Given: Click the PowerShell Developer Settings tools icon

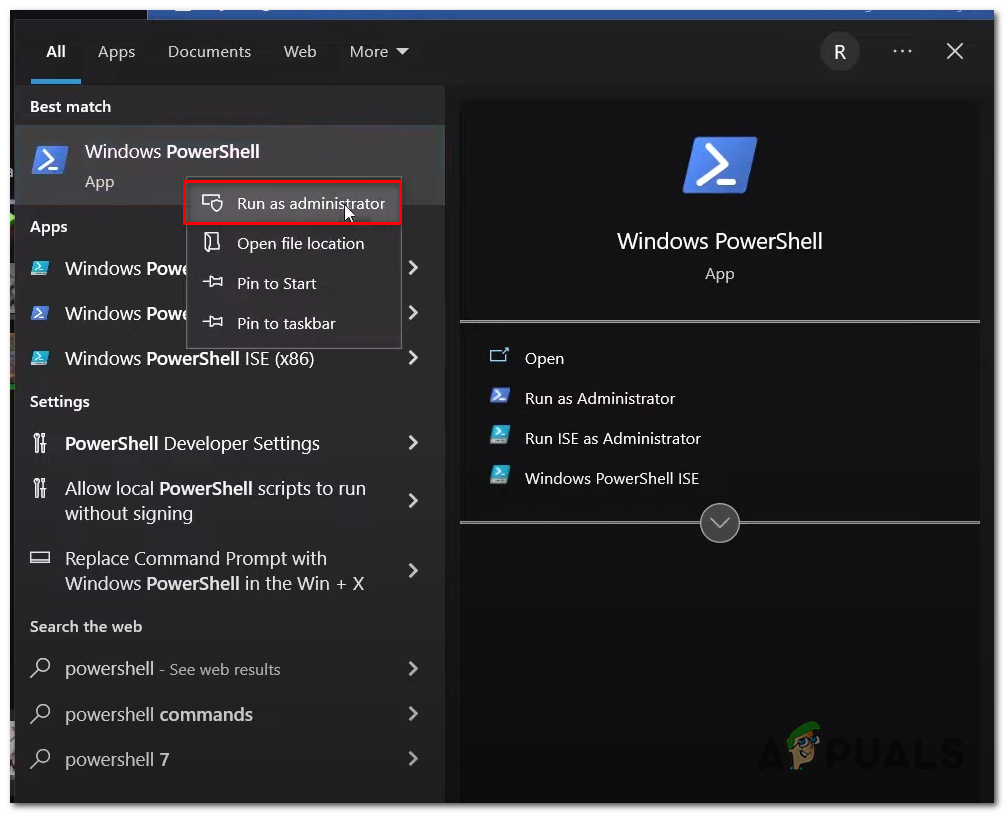Looking at the screenshot, I should 40,443.
